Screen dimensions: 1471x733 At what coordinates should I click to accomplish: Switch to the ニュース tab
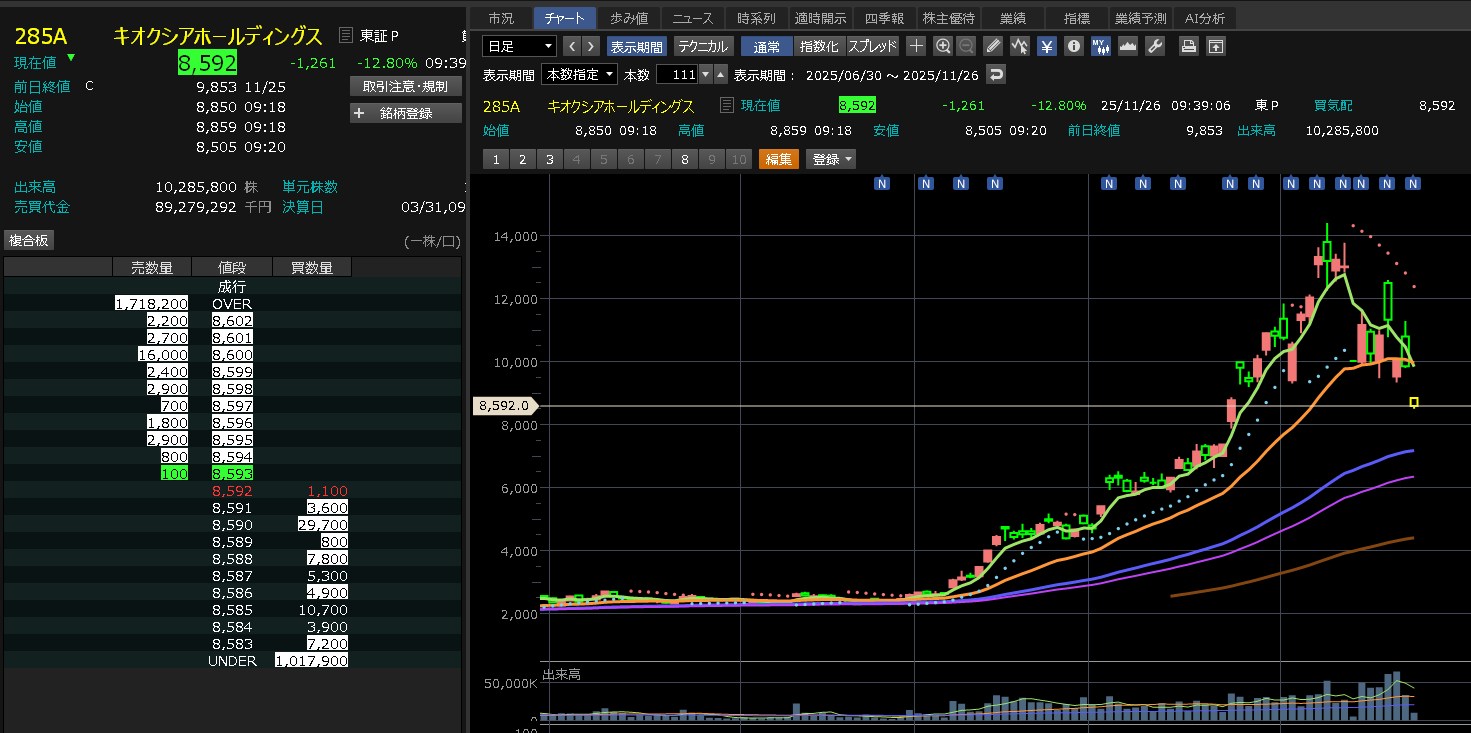[693, 18]
